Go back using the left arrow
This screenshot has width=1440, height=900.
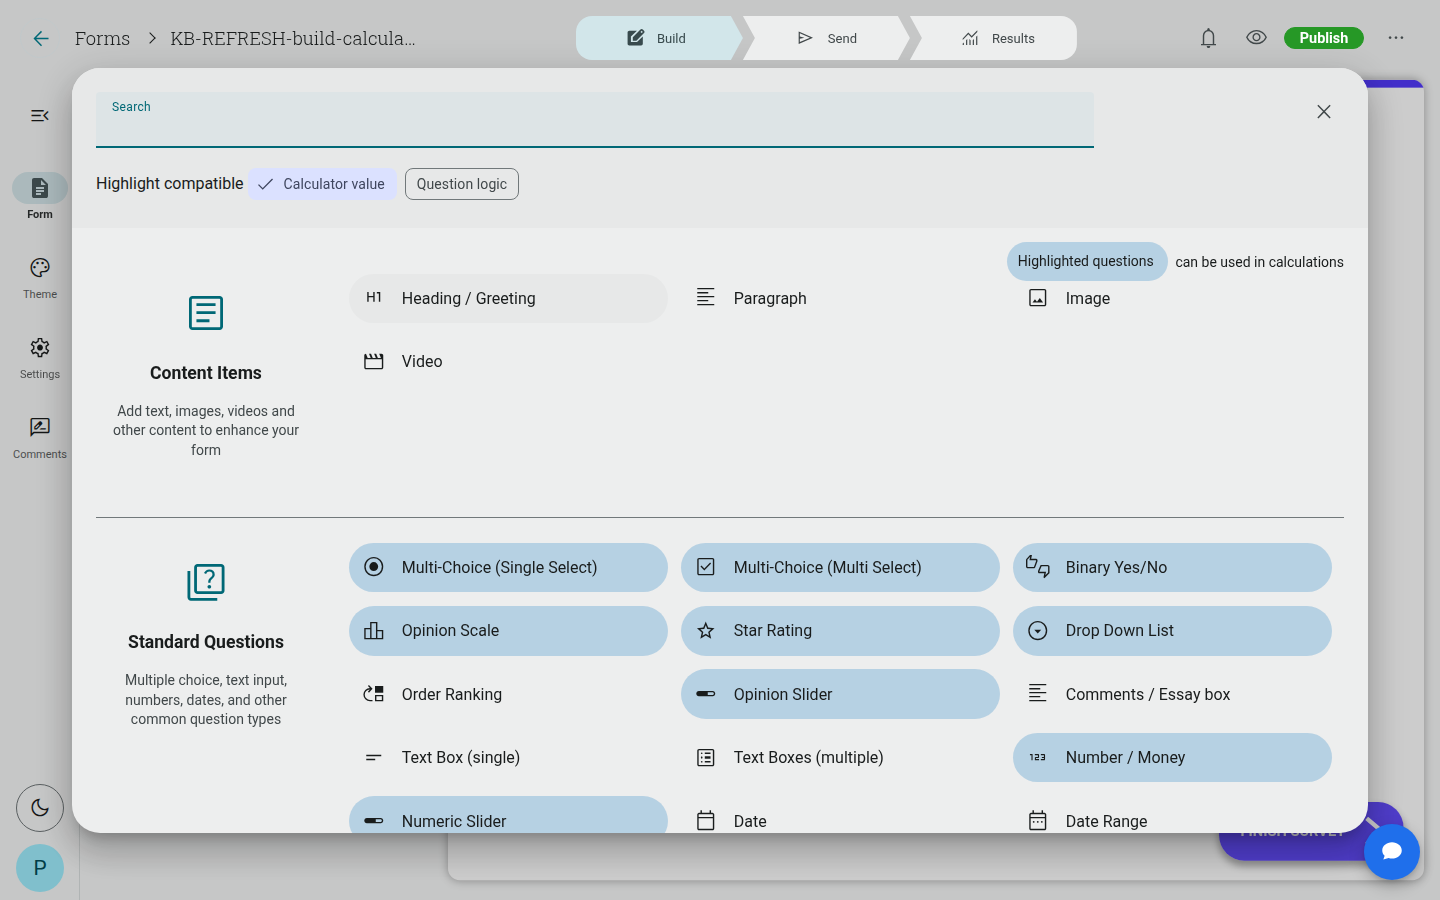coord(41,38)
